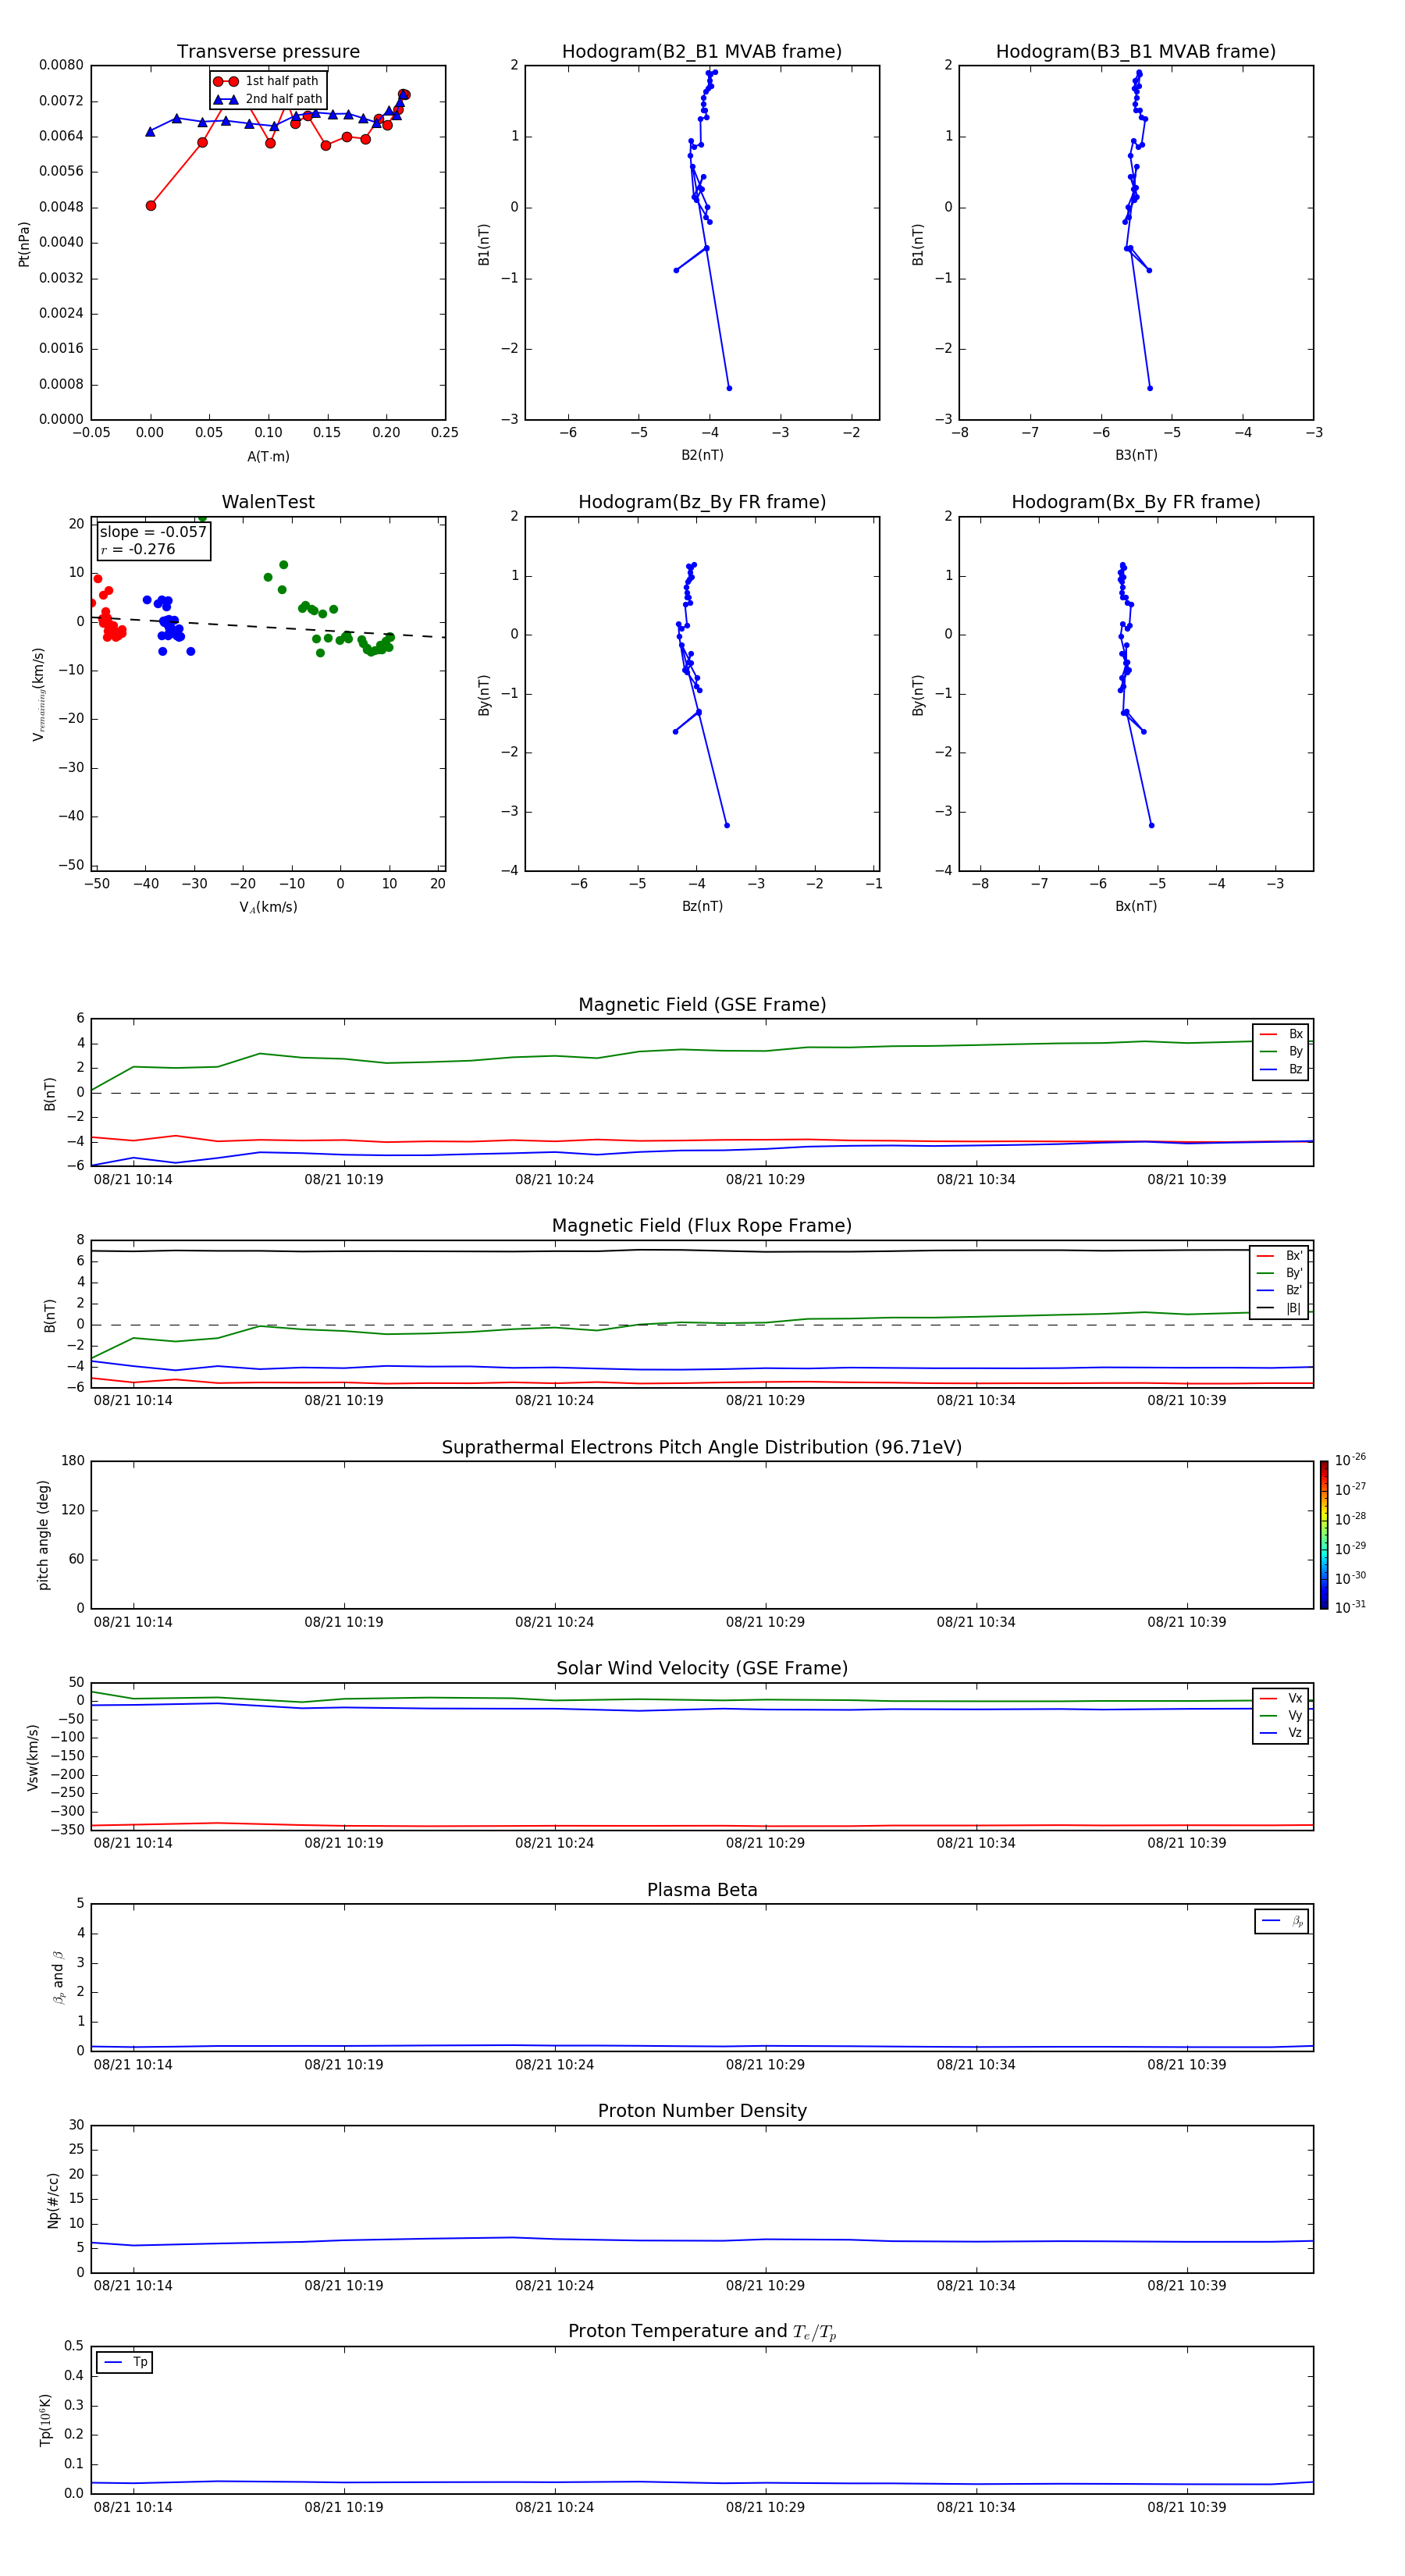Image resolution: width=1405 pixels, height=2576 pixels.
Task: Select Bx' in Flux Rope legend
Action: (x=1279, y=1256)
